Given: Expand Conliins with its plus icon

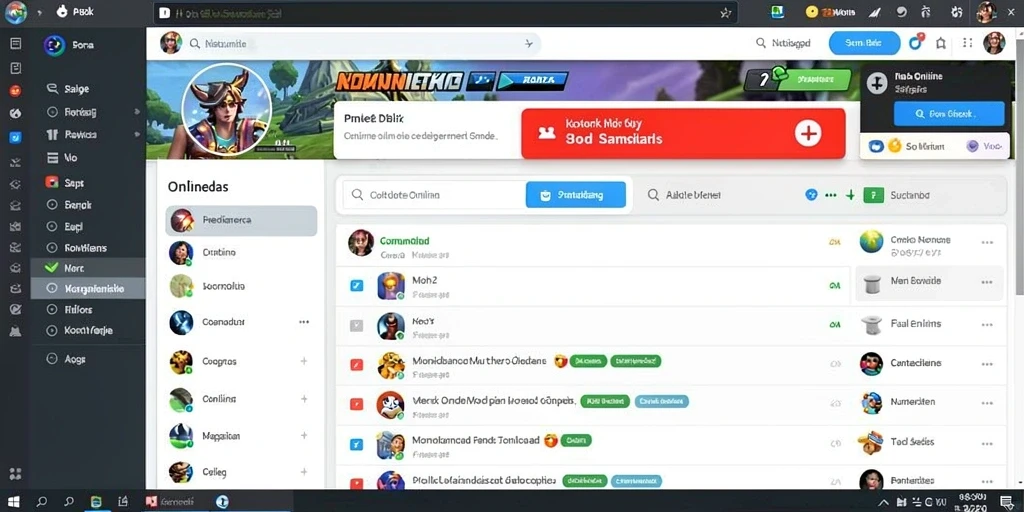Looking at the screenshot, I should 304,399.
